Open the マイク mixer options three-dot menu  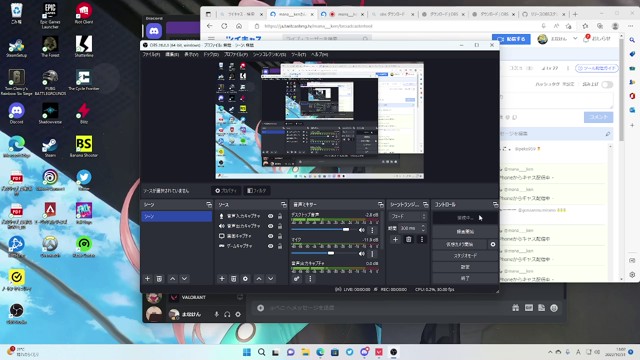[372, 253]
